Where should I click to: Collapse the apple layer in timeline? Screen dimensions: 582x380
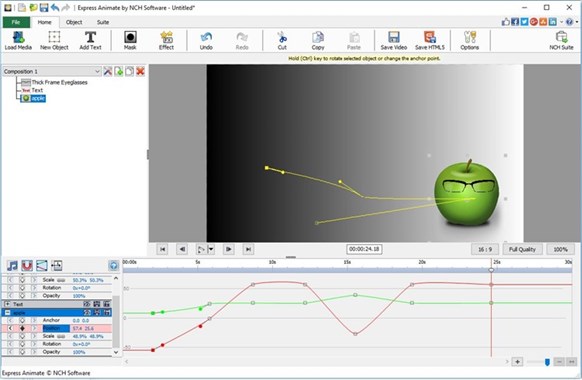[x=7, y=313]
